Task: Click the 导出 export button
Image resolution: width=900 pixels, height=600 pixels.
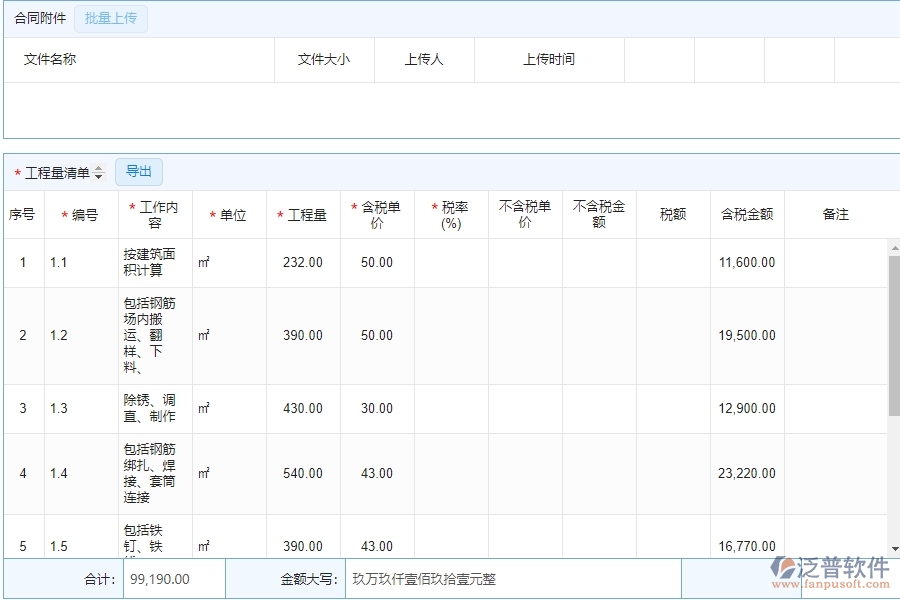Action: pos(139,171)
